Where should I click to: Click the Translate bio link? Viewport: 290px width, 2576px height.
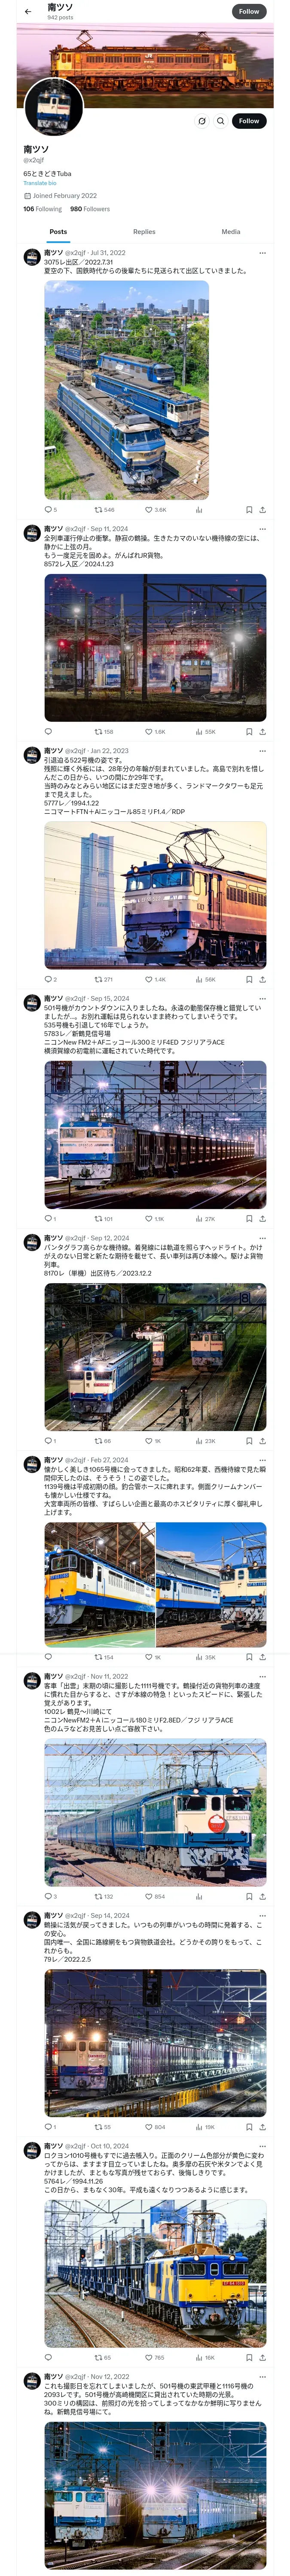click(40, 183)
